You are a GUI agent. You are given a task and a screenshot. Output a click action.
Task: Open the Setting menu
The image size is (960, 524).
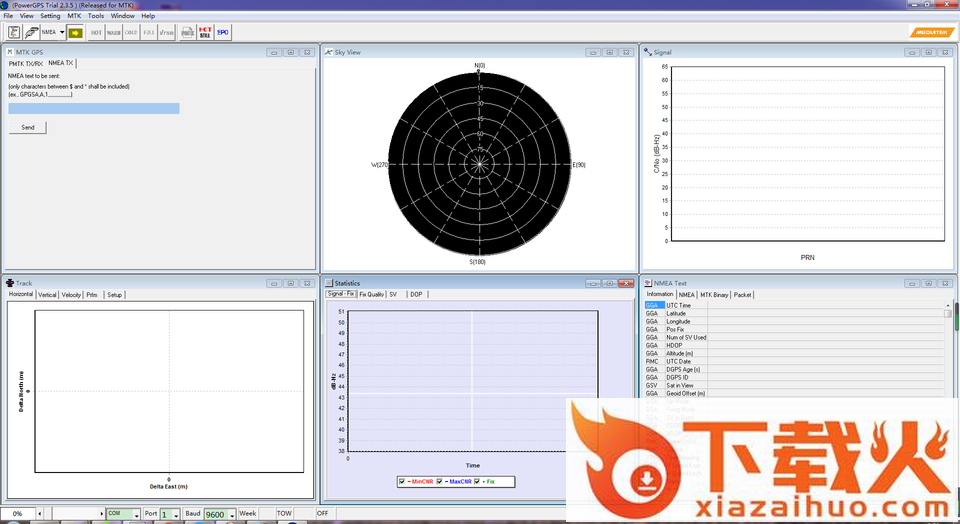[50, 16]
